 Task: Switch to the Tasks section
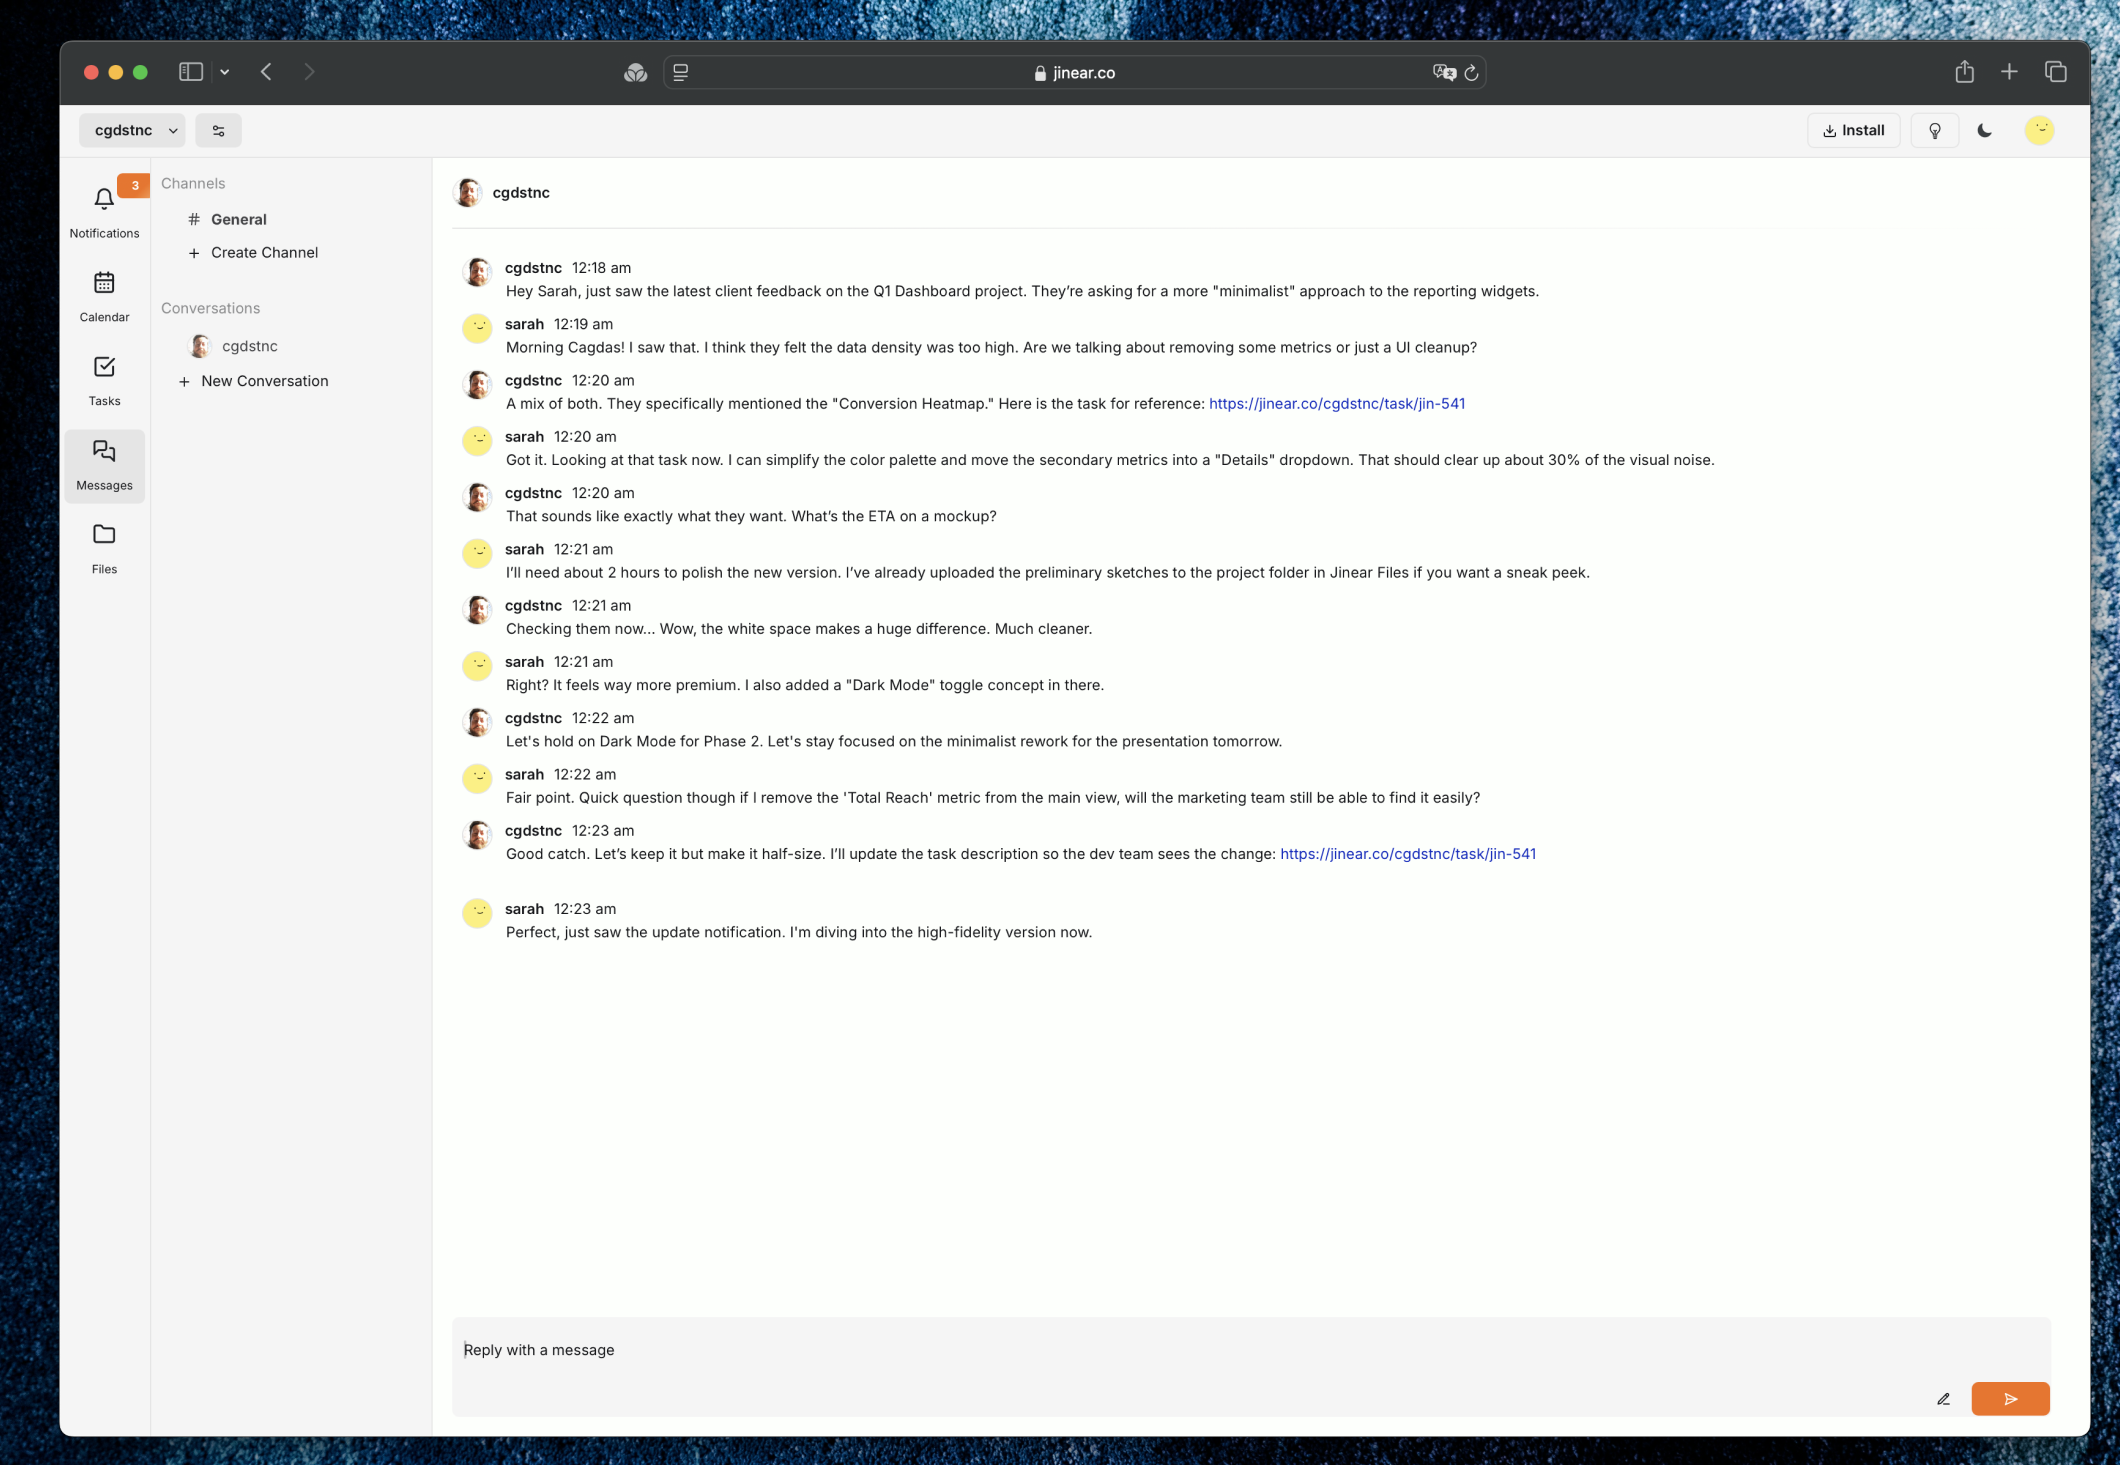tap(104, 378)
